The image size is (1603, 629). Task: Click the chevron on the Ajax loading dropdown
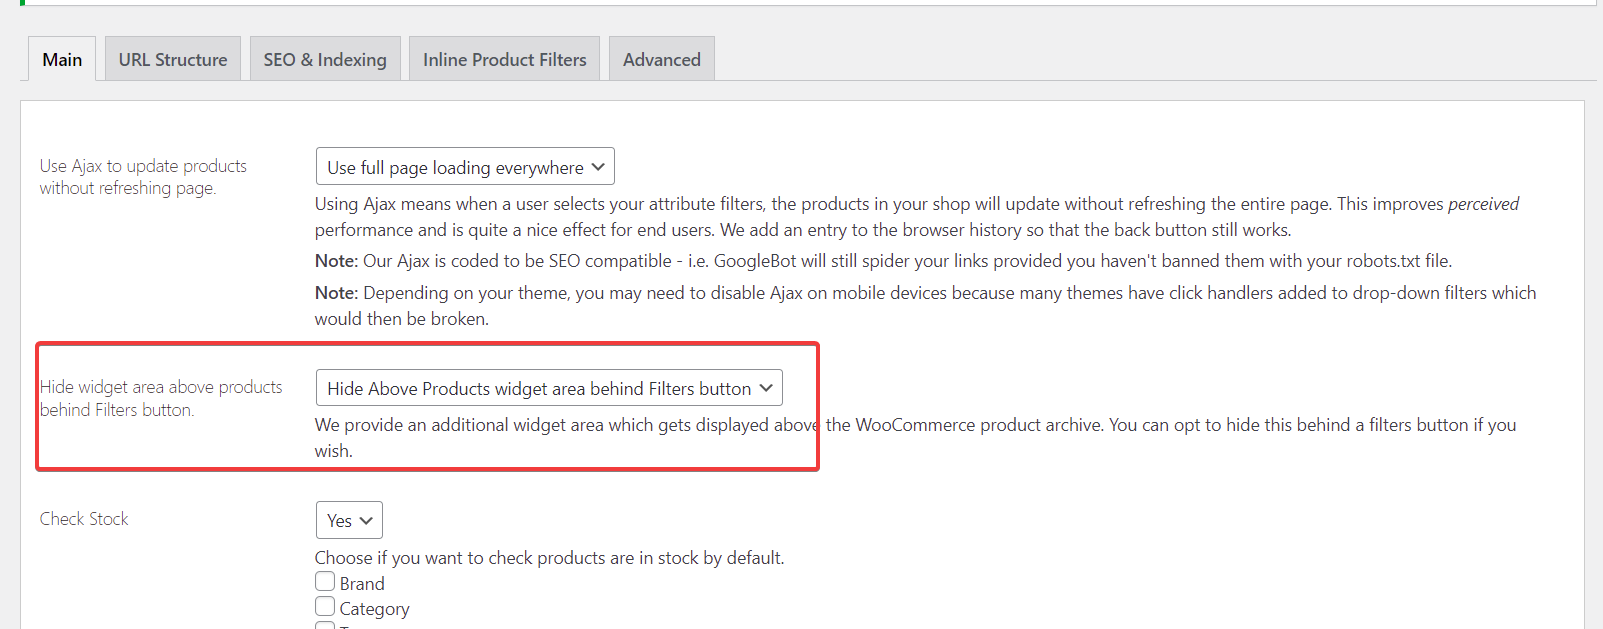pos(598,166)
